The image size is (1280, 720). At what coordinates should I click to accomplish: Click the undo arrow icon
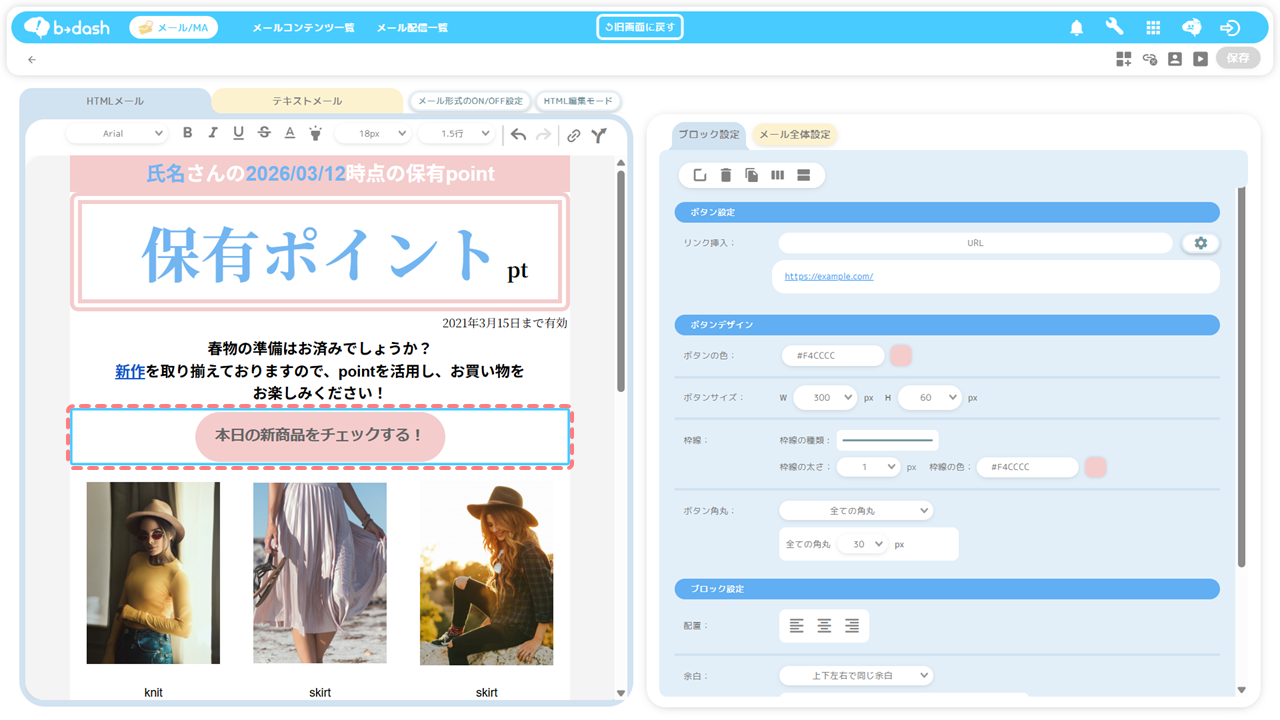tap(518, 135)
